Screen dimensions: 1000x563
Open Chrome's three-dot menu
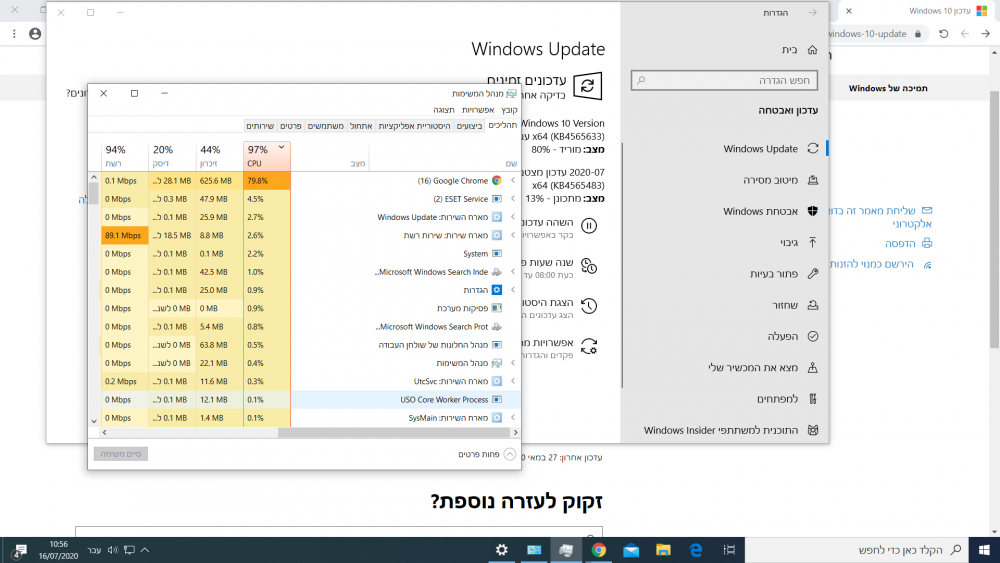click(14, 34)
